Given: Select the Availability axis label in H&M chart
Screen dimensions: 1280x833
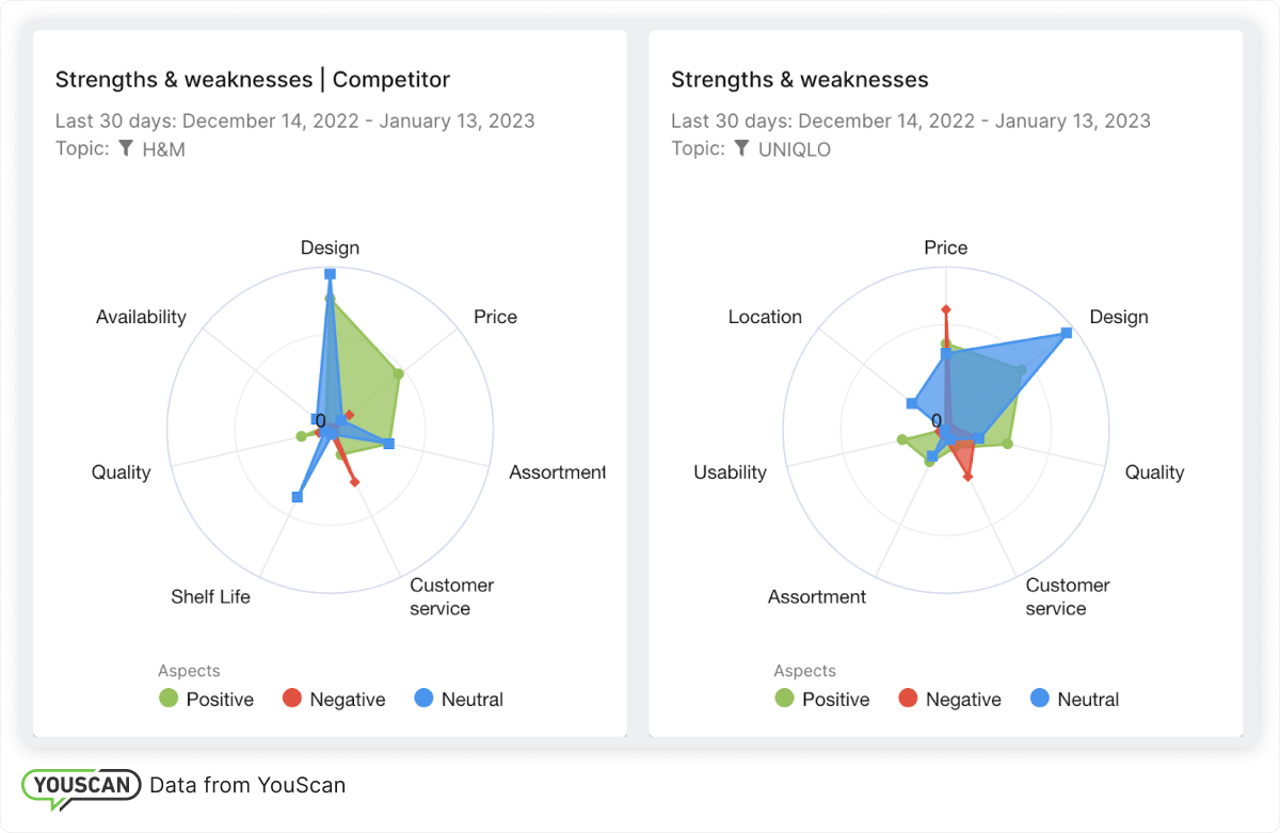Looking at the screenshot, I should click(x=141, y=317).
